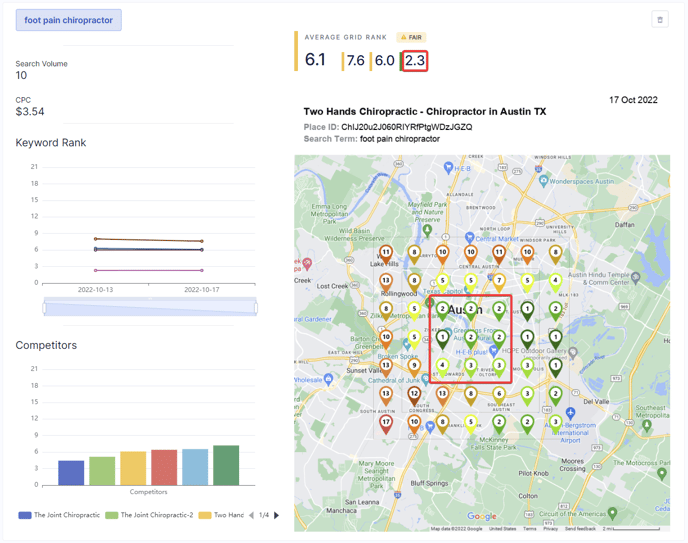Click the Central Market map marker
This screenshot has width=688, height=543.
[x=468, y=239]
